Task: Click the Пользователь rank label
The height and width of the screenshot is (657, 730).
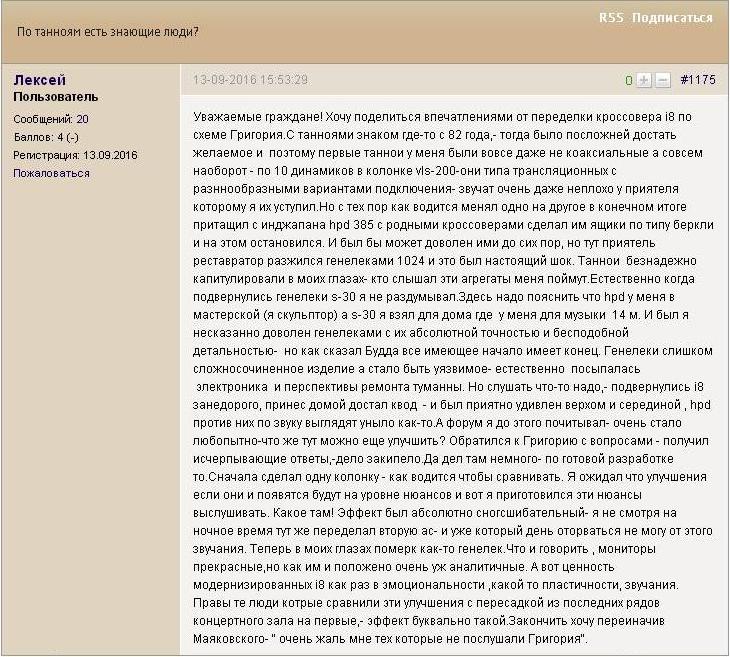Action: [x=55, y=97]
